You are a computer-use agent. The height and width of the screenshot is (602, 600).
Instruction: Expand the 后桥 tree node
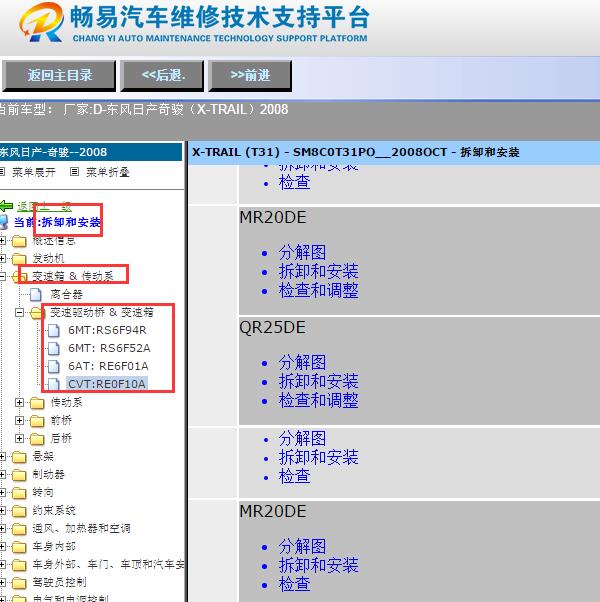pyautogui.click(x=19, y=438)
